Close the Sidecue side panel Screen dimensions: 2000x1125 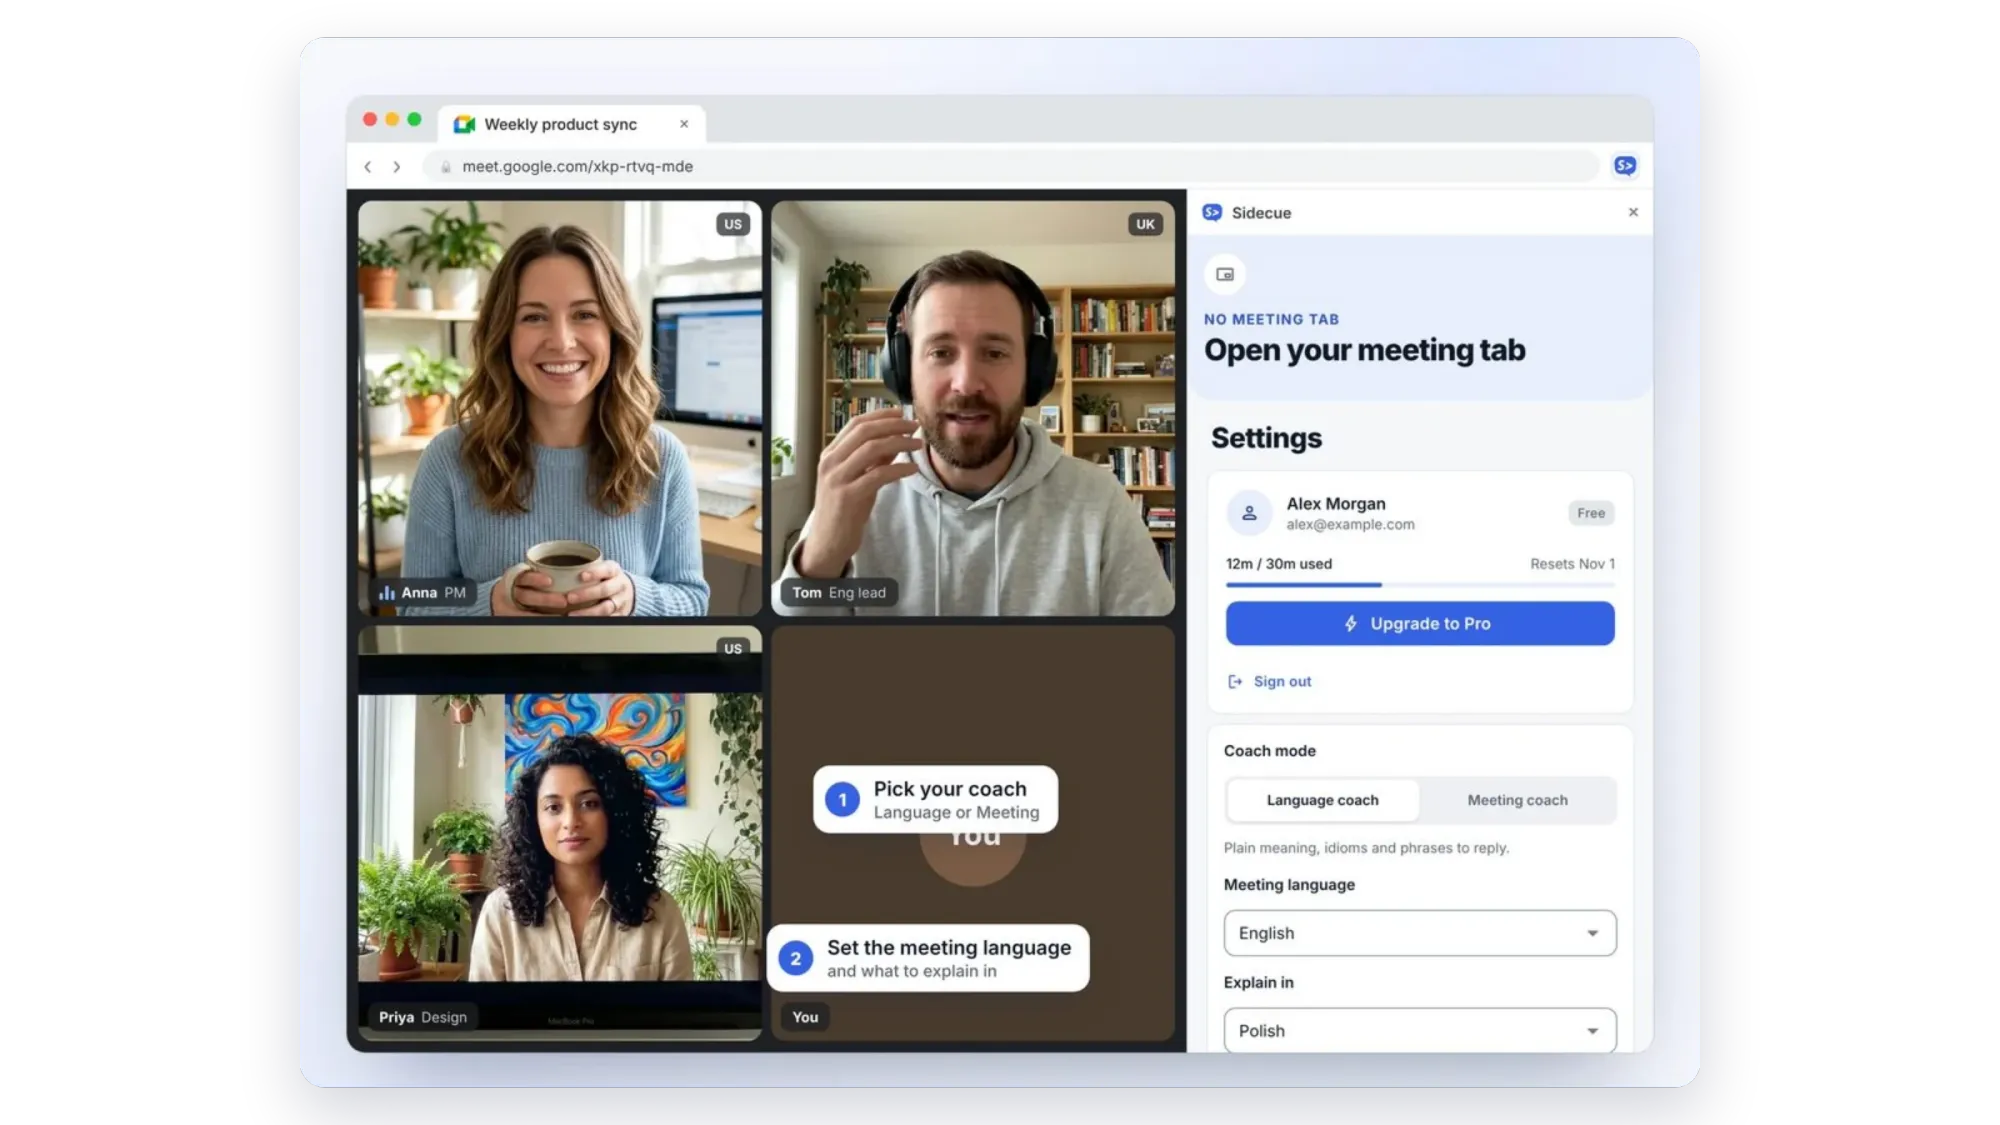coord(1633,212)
